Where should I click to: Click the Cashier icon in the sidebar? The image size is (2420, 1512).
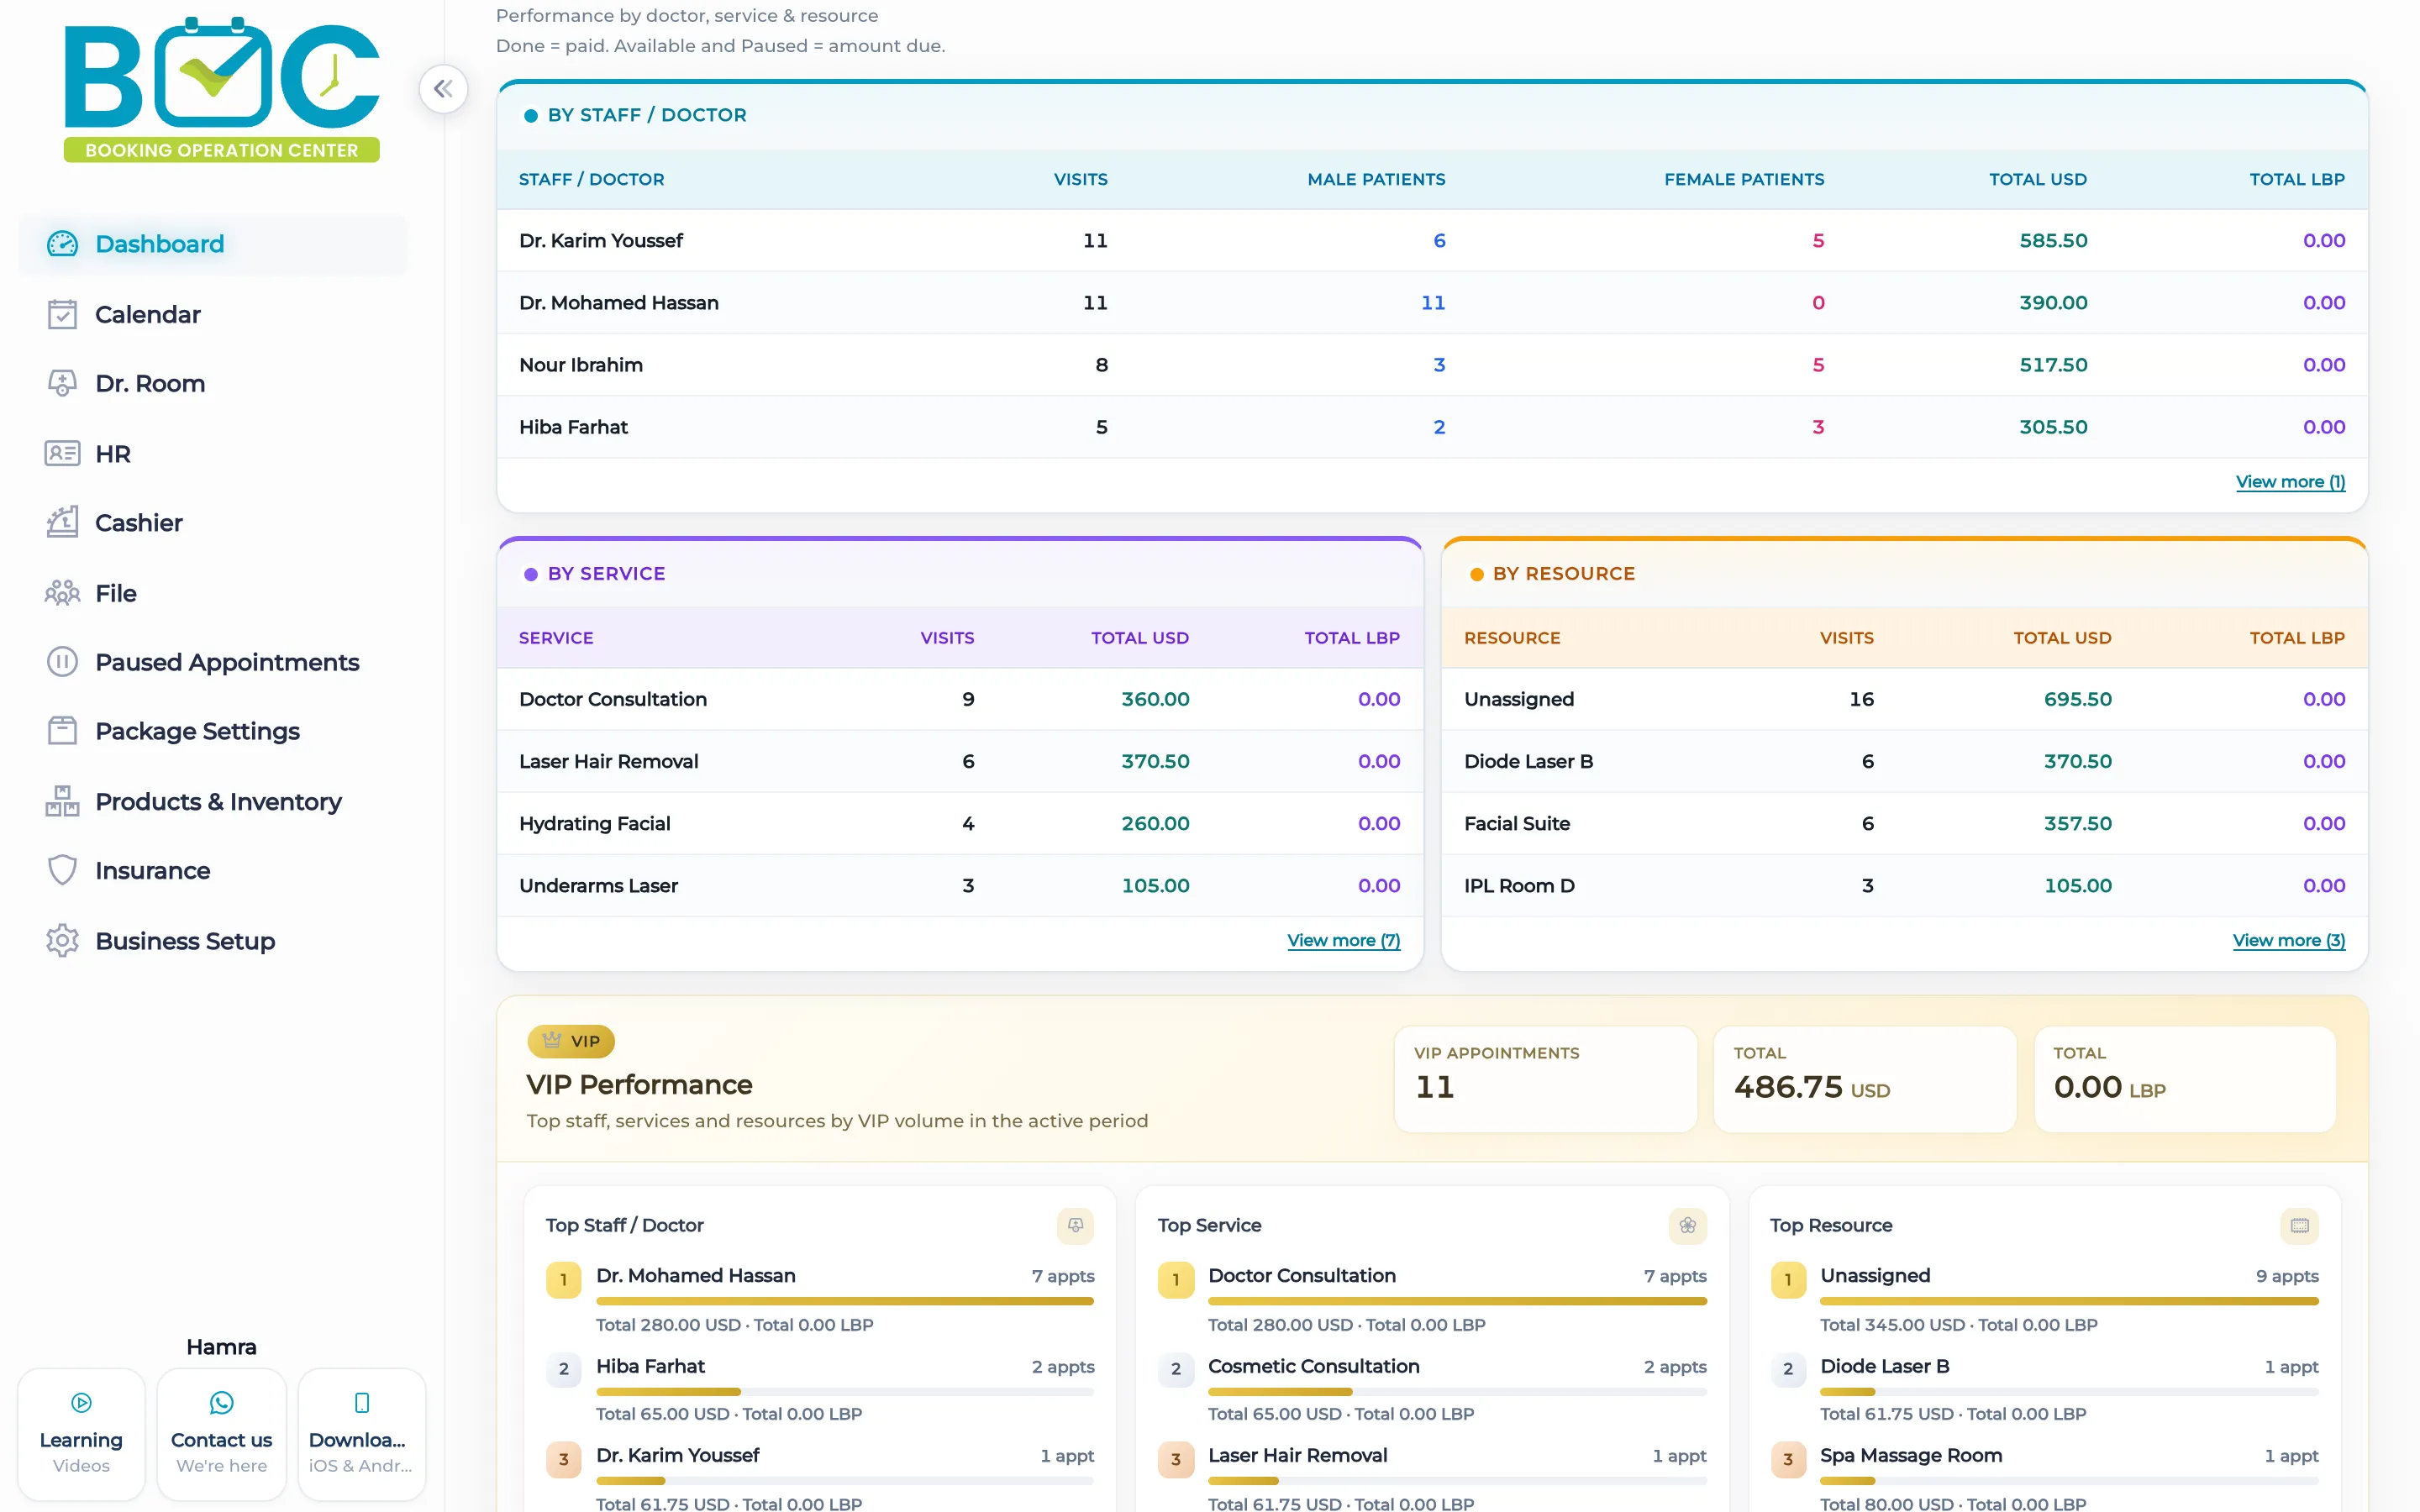click(62, 522)
